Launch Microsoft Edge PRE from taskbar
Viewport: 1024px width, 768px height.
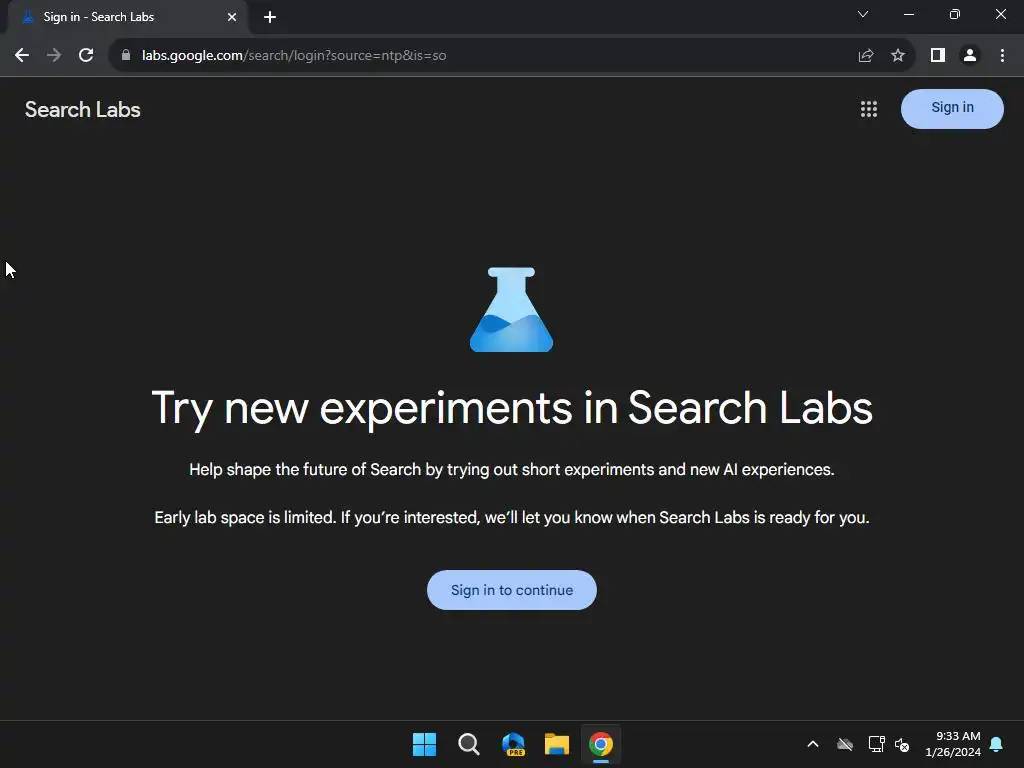(x=513, y=744)
